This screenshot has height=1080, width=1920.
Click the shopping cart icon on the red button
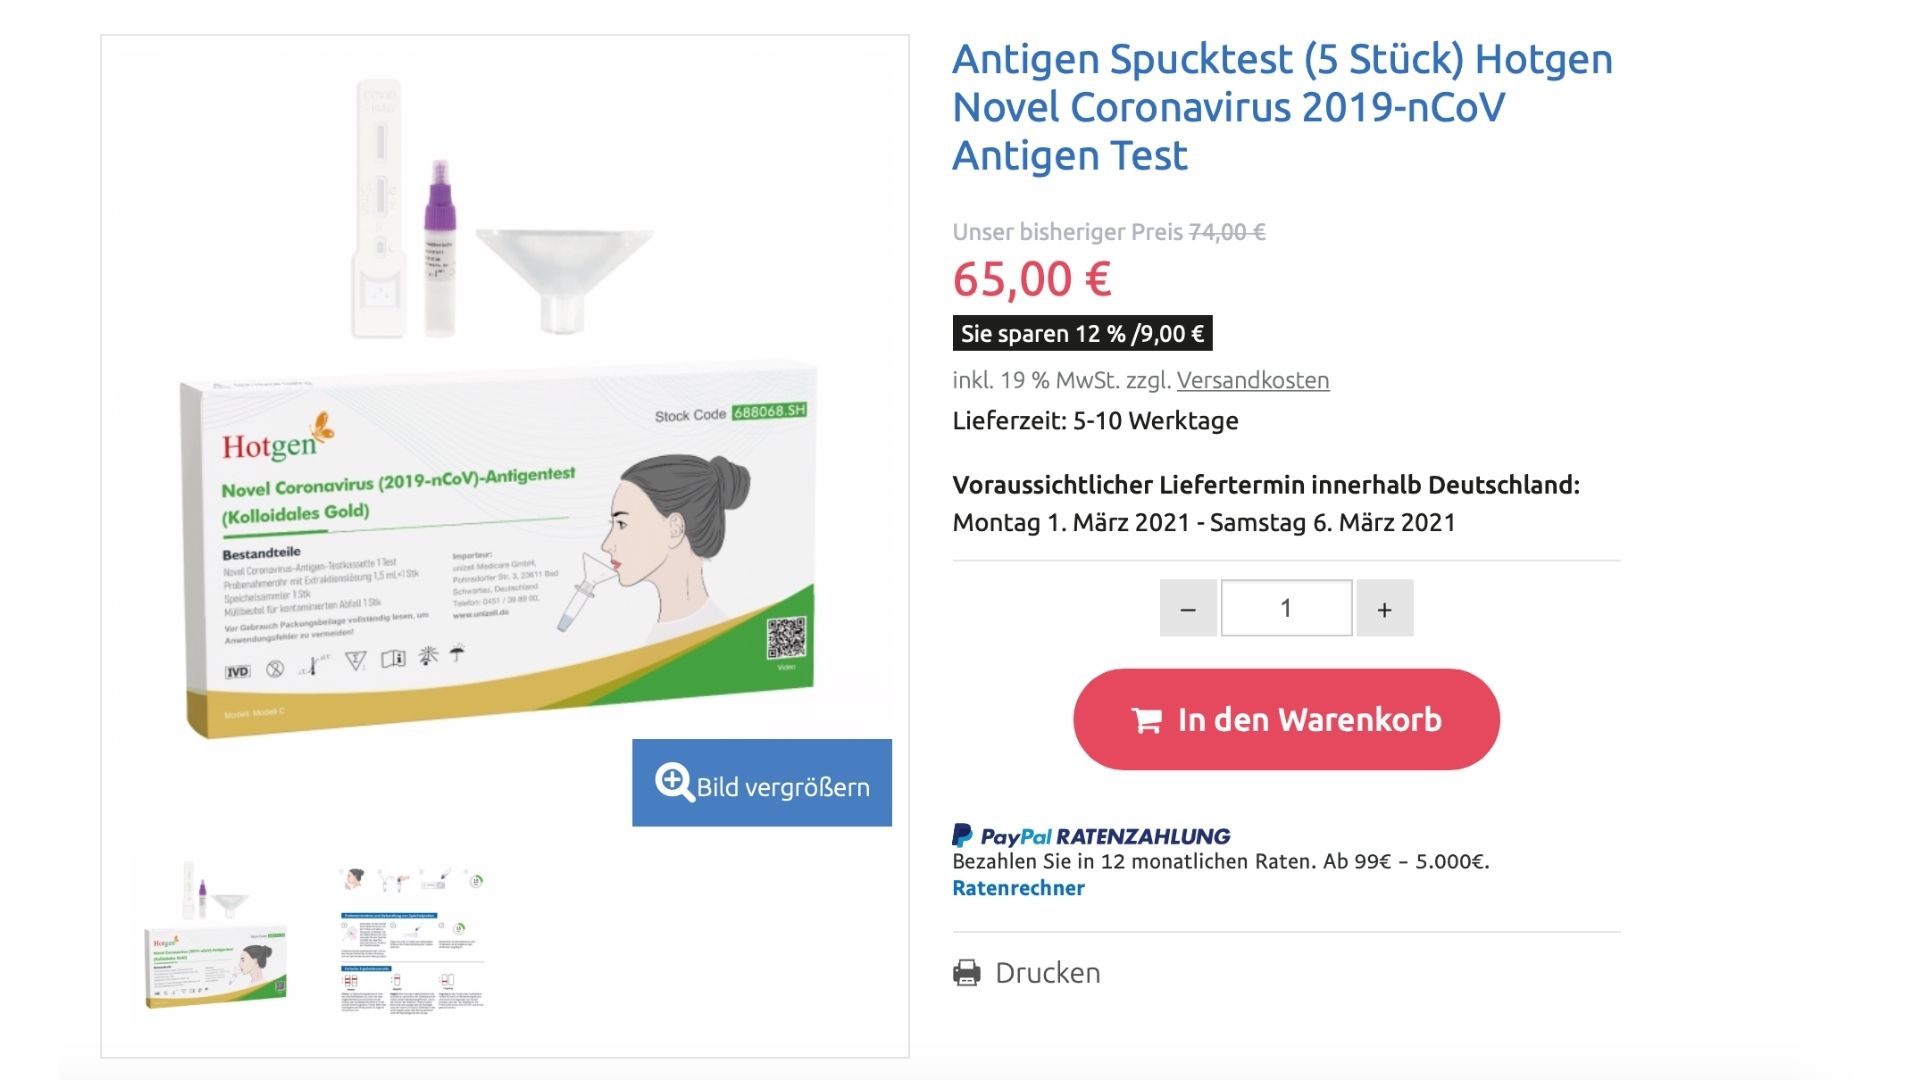point(1146,720)
